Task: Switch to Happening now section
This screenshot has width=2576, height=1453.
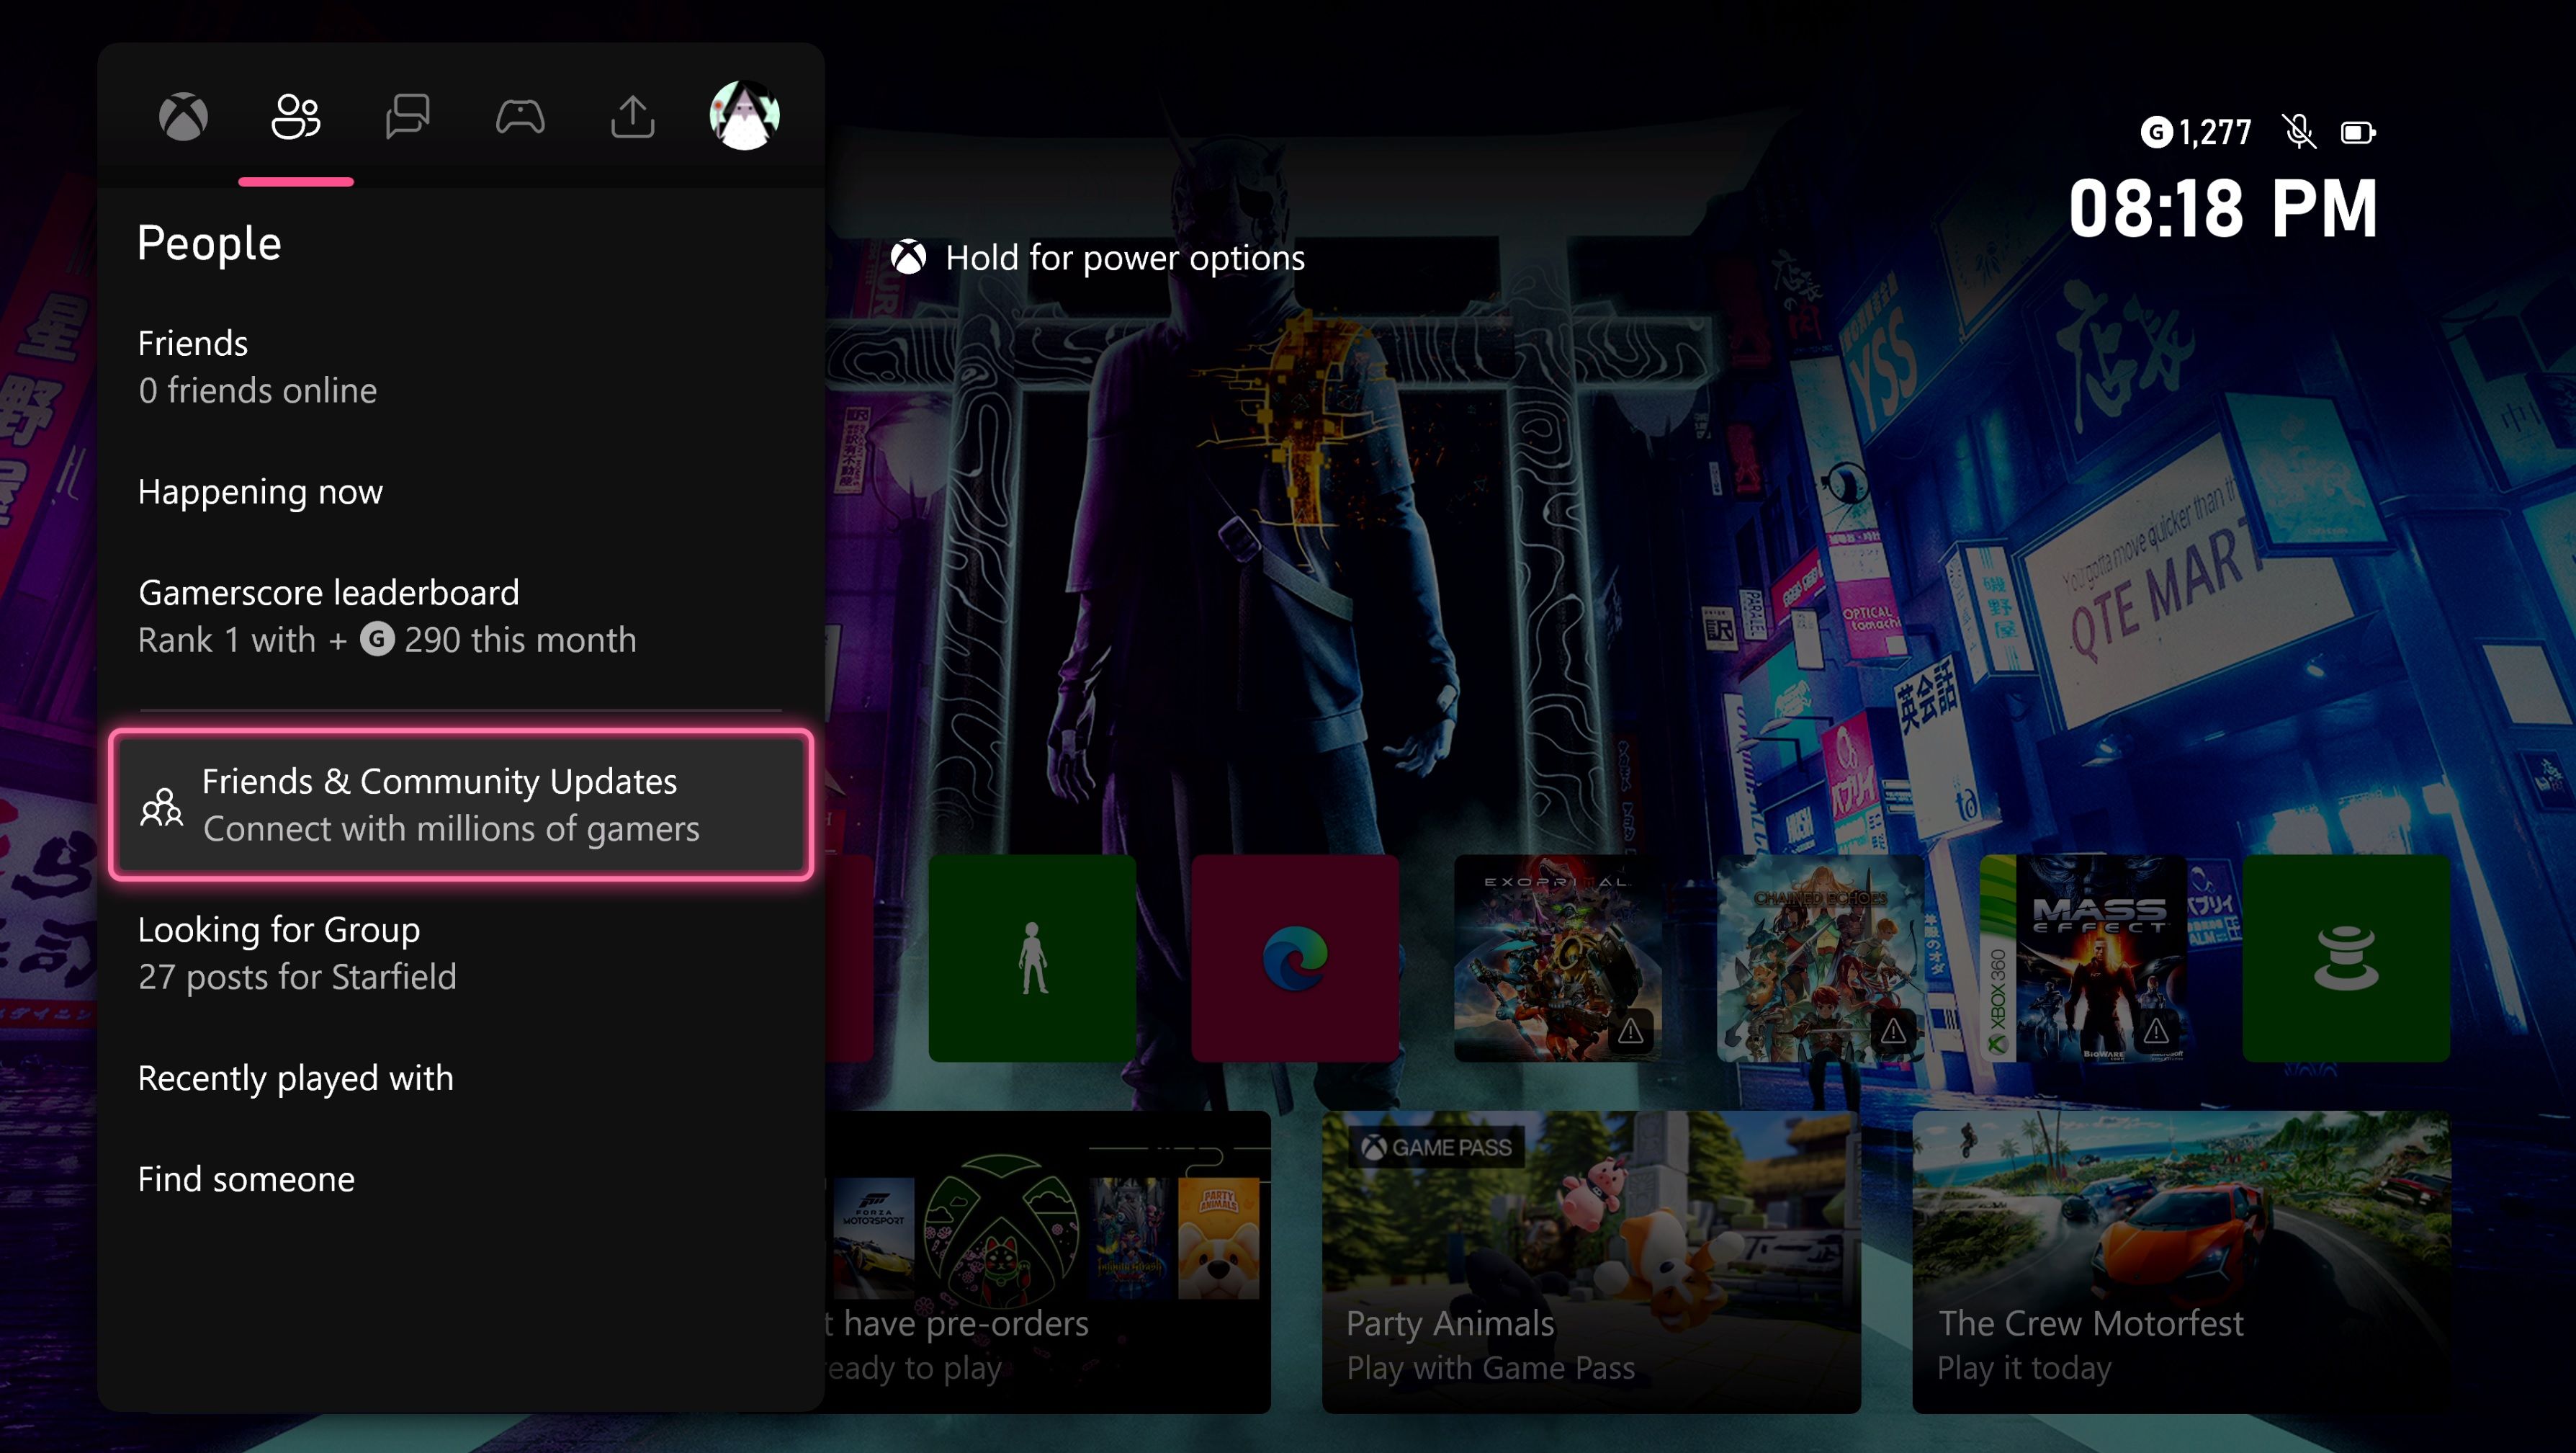Action: coord(260,491)
